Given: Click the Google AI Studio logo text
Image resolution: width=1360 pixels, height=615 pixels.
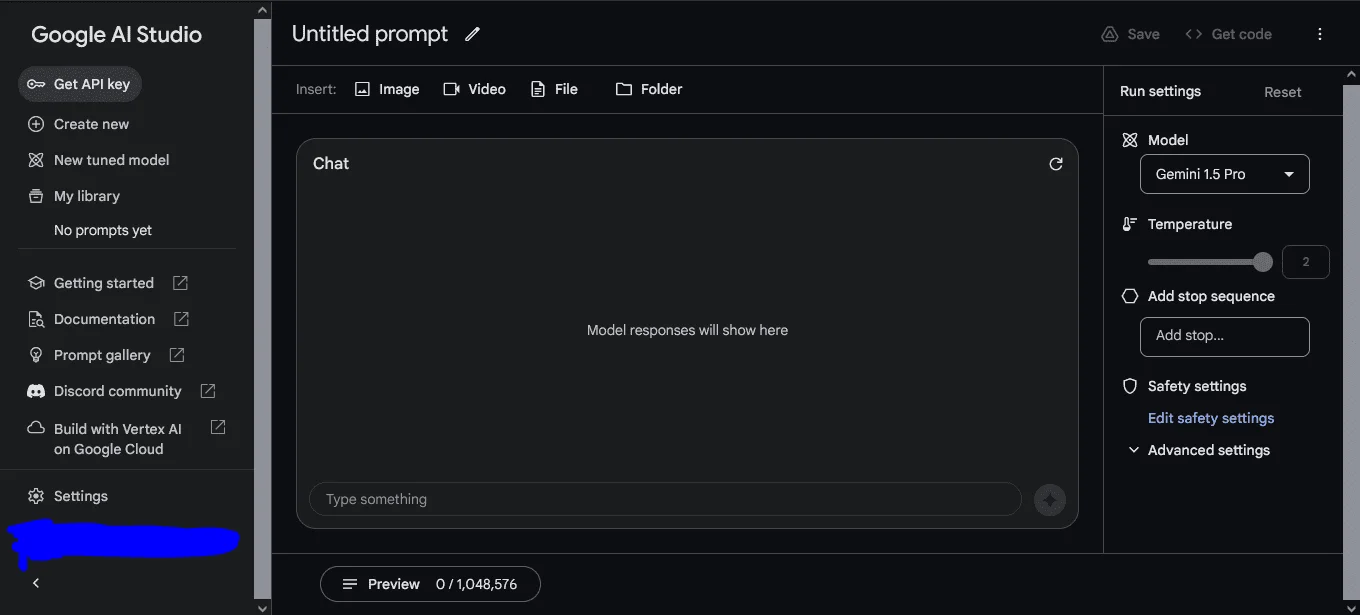Looking at the screenshot, I should tap(116, 34).
